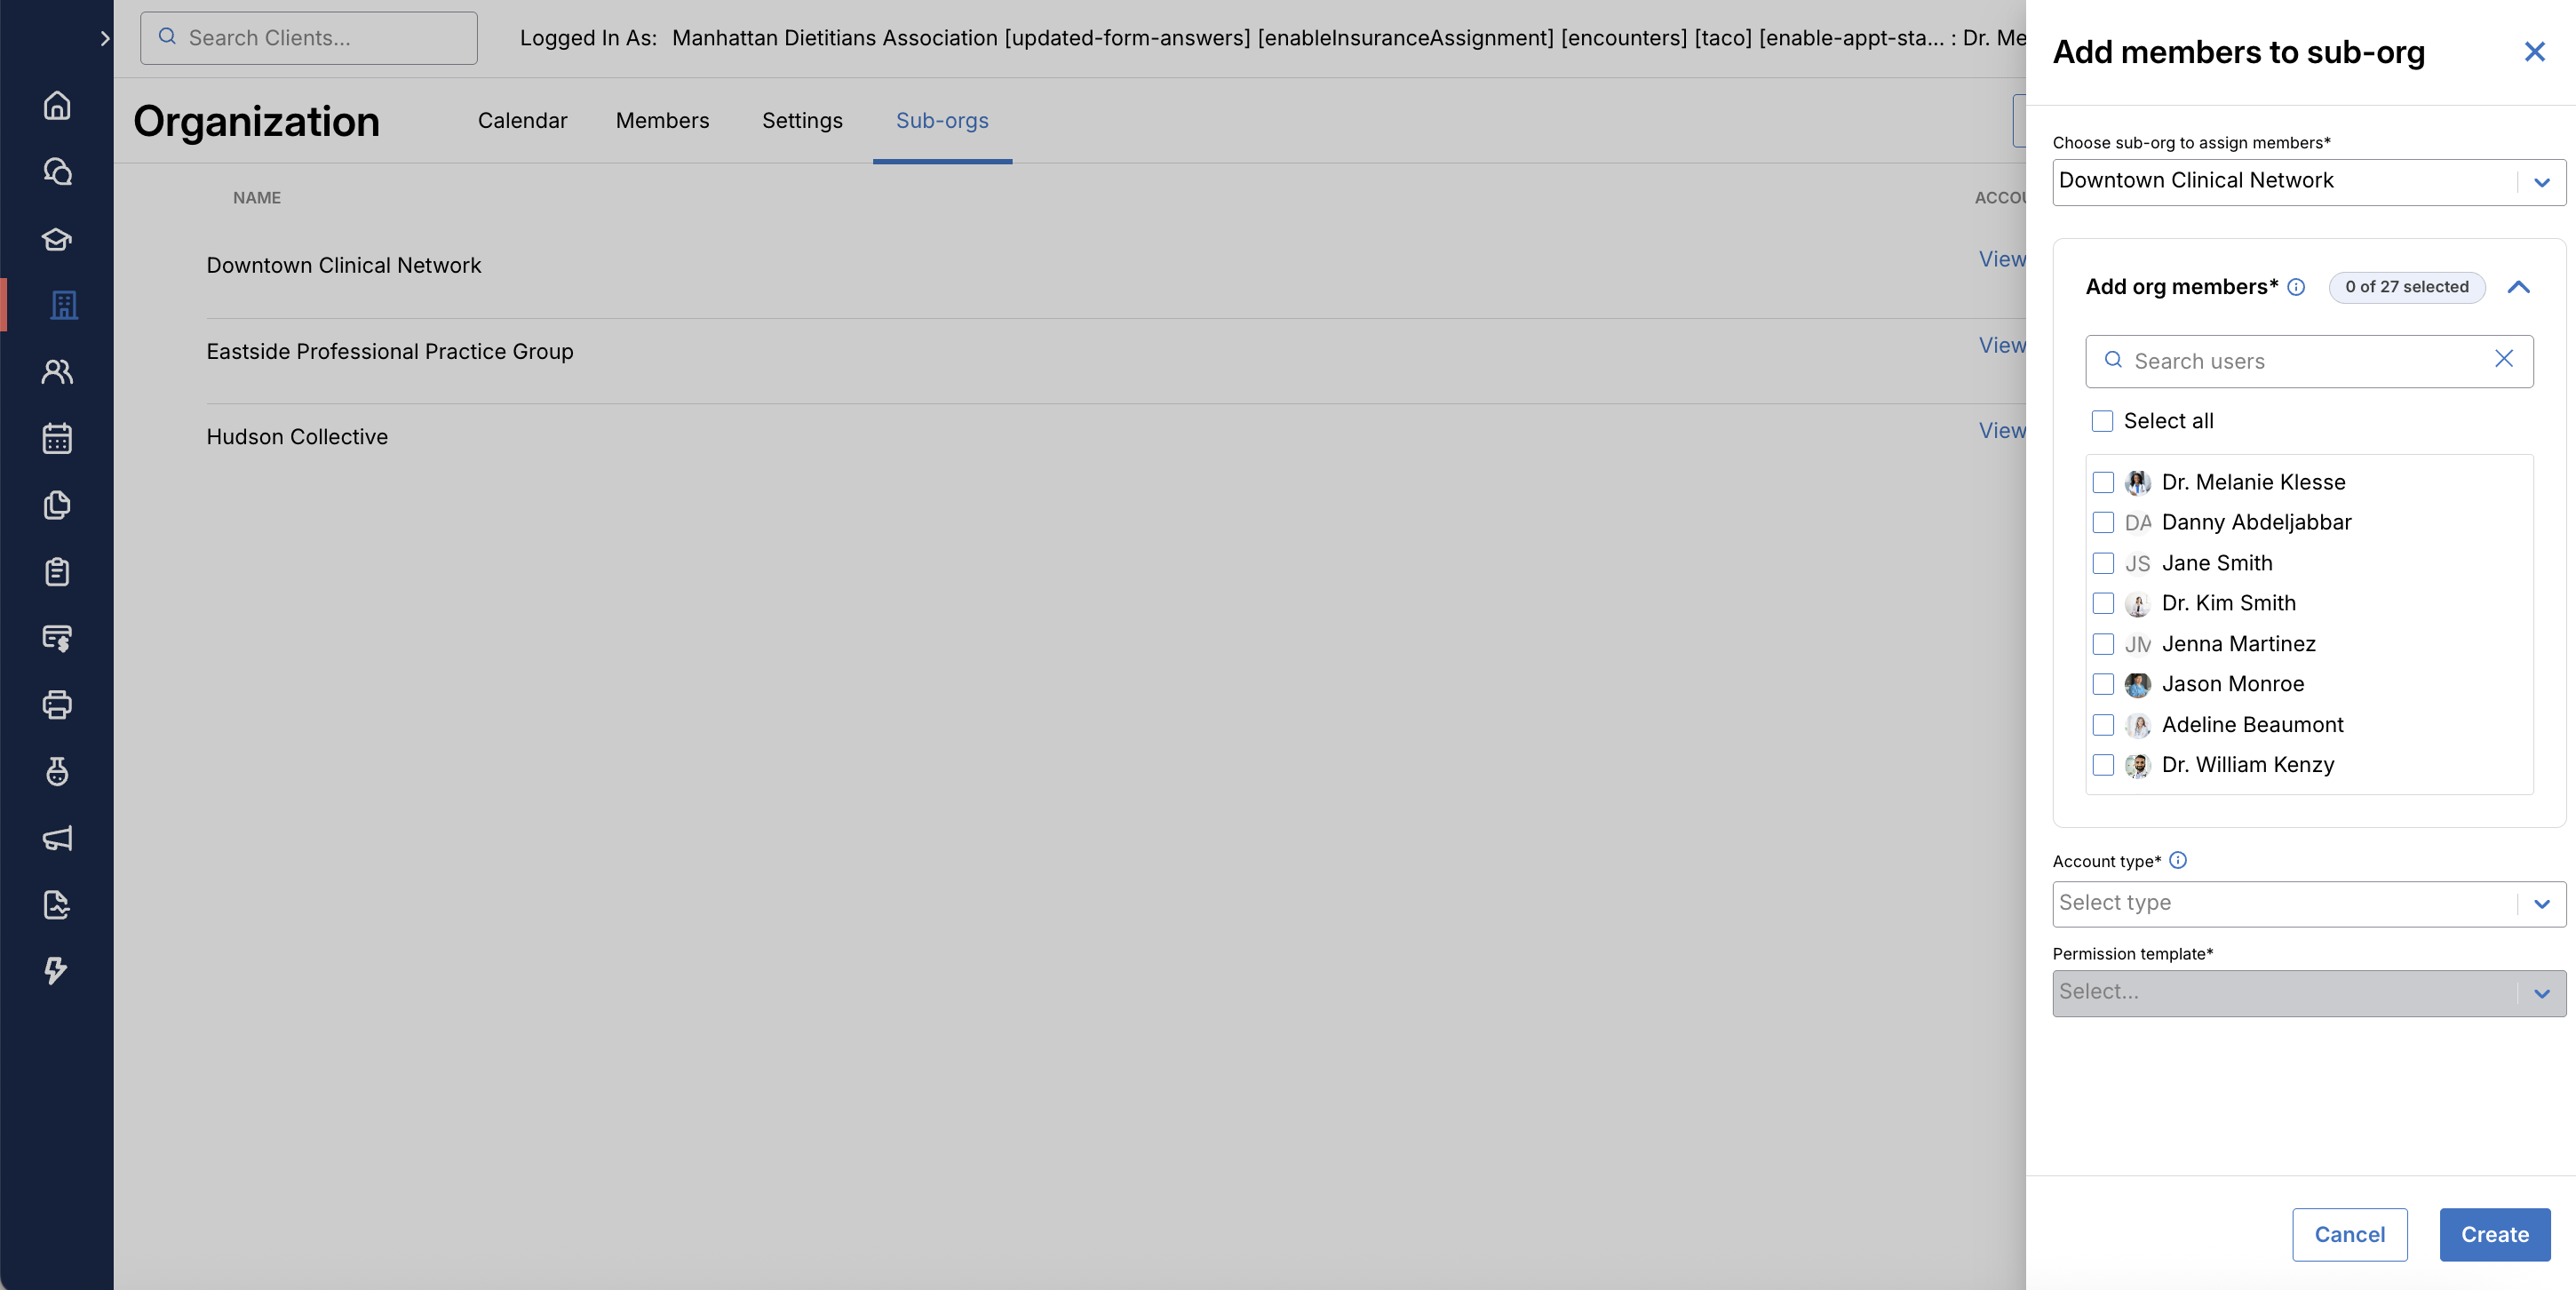Switch to the Settings tab
The width and height of the screenshot is (2576, 1290).
click(802, 120)
